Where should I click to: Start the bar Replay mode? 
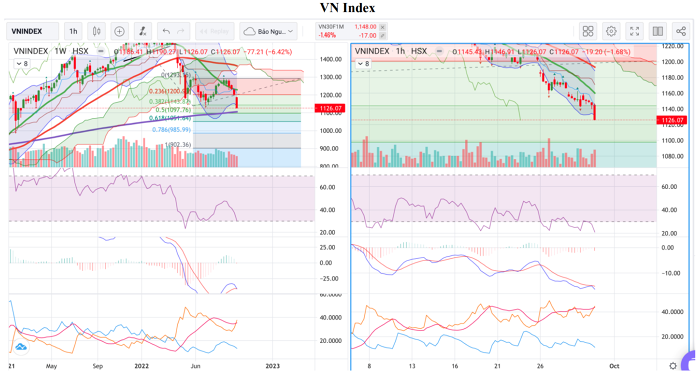215,31
